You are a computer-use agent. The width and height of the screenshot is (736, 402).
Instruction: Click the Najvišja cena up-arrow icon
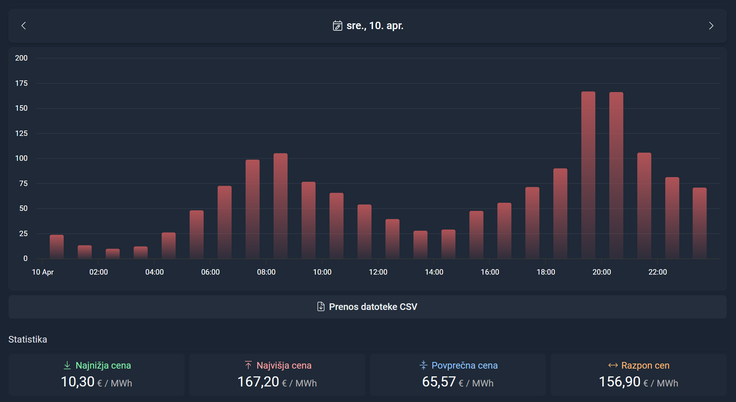point(248,365)
